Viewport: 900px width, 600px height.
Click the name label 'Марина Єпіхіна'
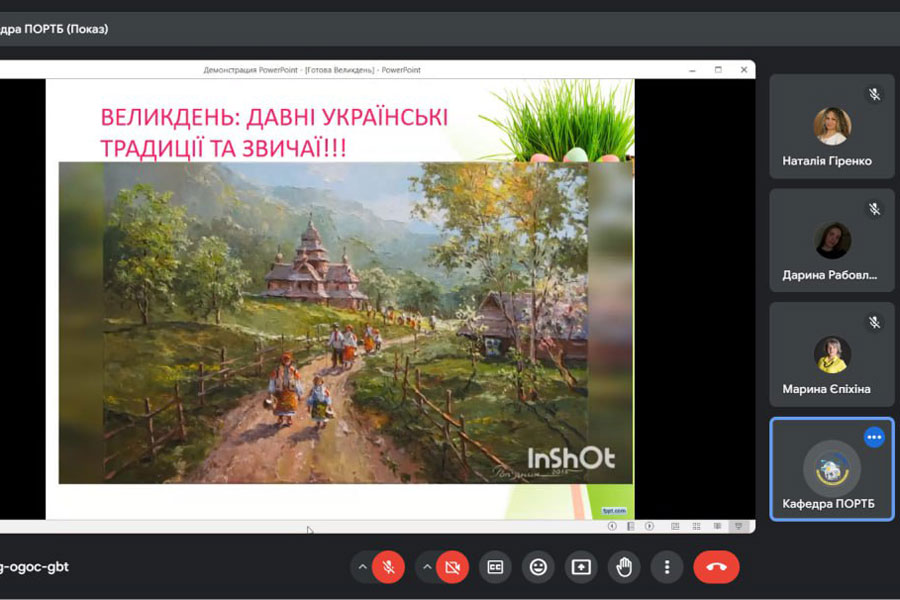point(827,389)
